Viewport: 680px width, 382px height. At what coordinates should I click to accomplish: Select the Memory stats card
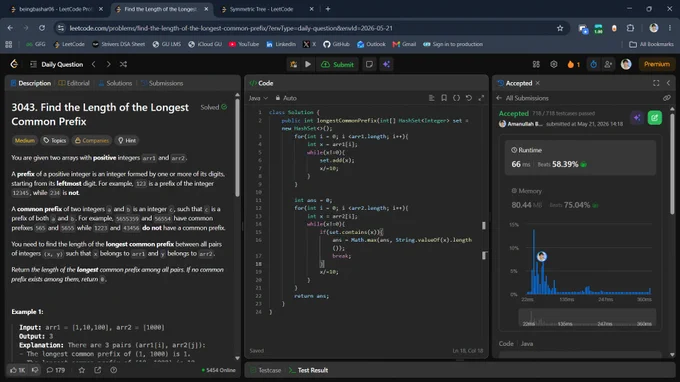[580, 198]
